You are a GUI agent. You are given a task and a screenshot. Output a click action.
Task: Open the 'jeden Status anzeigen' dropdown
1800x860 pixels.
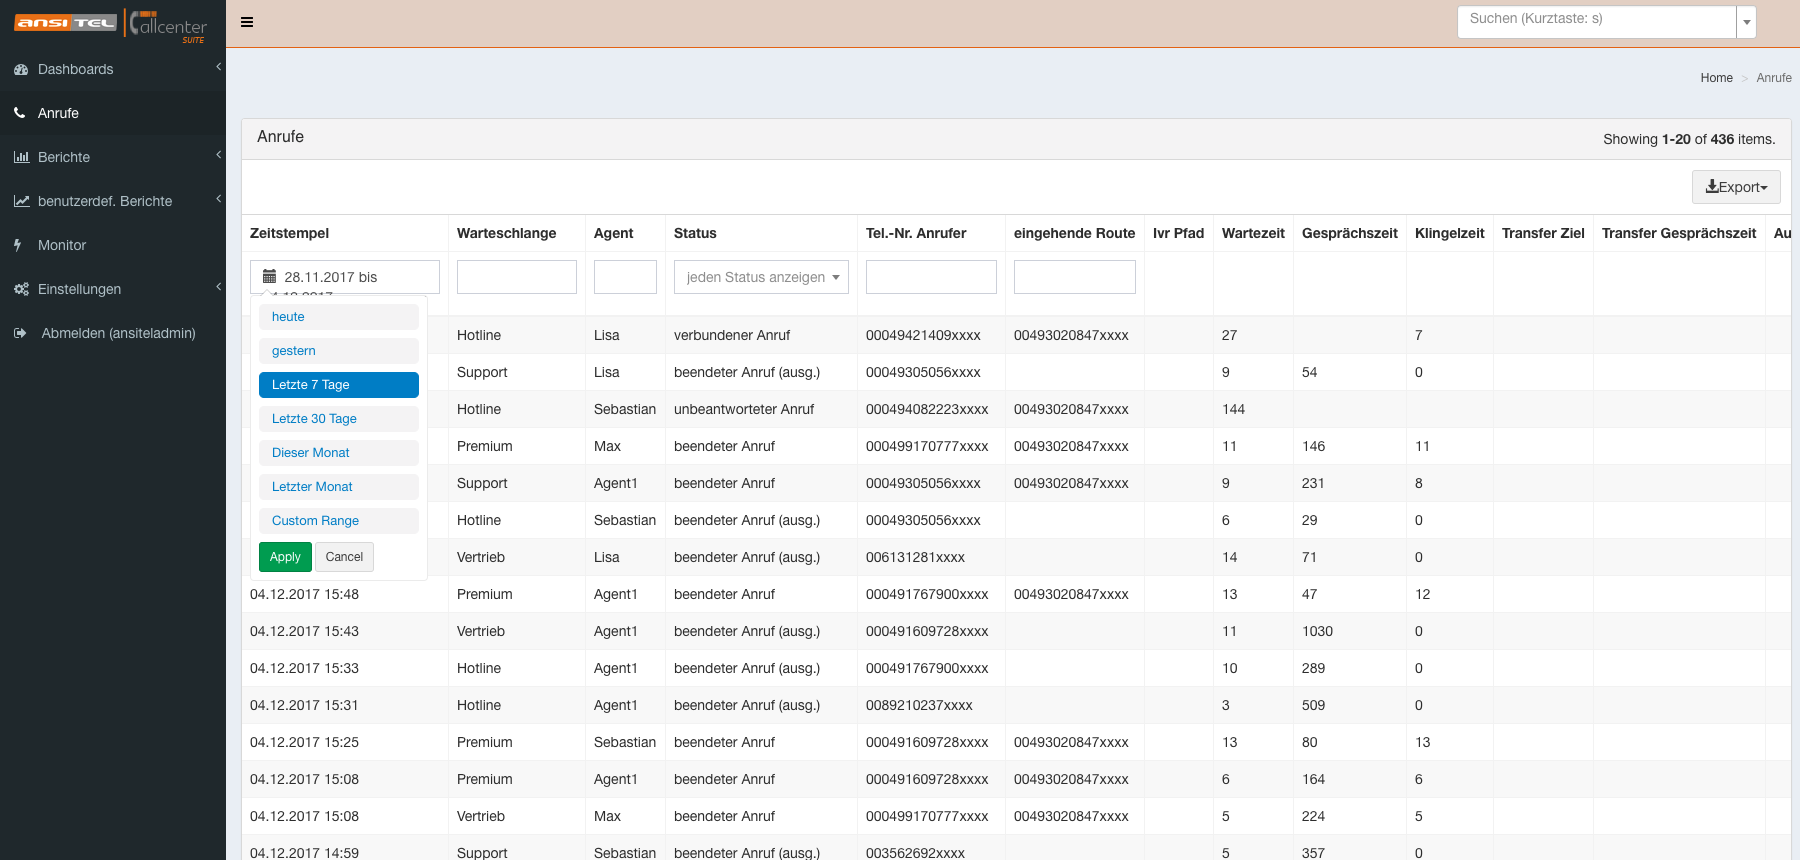(x=761, y=277)
